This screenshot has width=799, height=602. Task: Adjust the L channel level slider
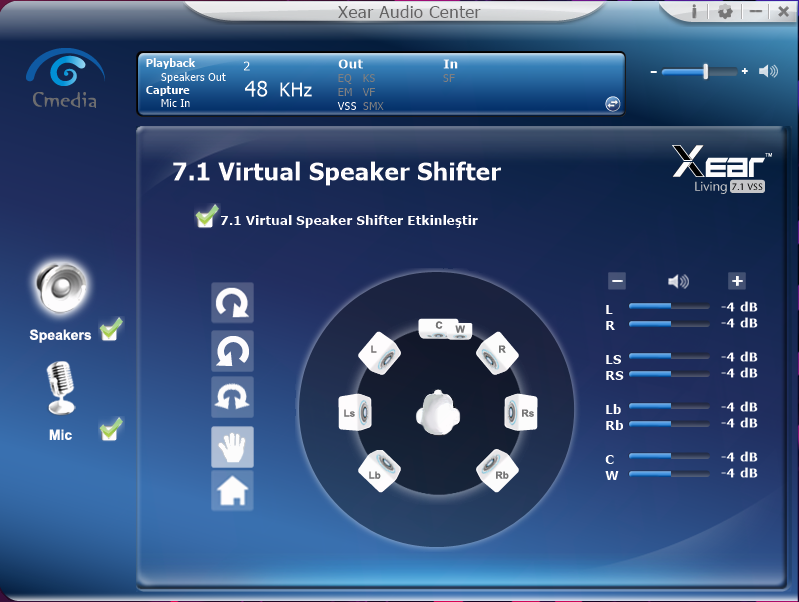pyautogui.click(x=669, y=306)
